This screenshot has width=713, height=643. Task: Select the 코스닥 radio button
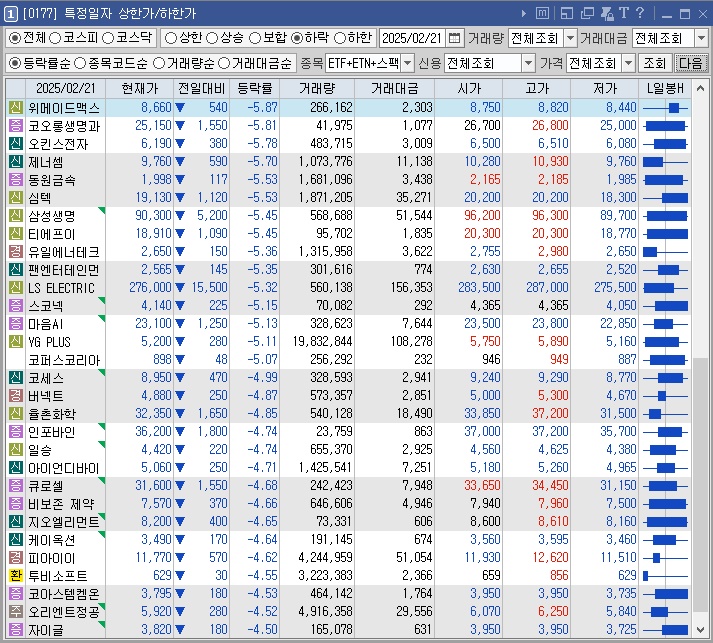tap(108, 38)
